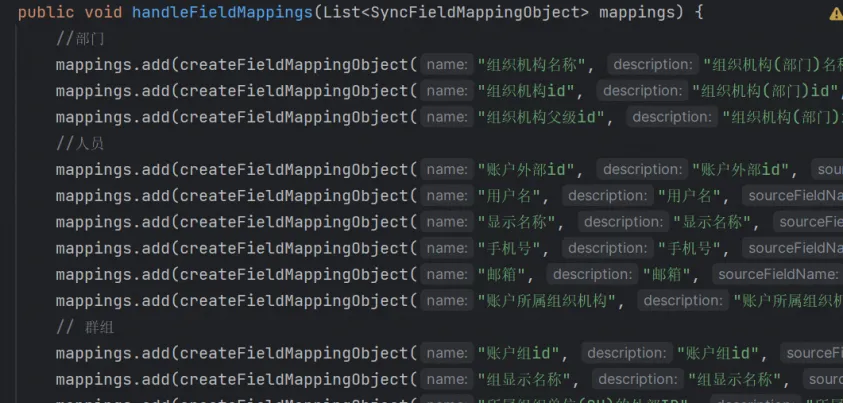Click the "组织机构父级id" name string
Screen dimensions: 843x403
(x=541, y=117)
